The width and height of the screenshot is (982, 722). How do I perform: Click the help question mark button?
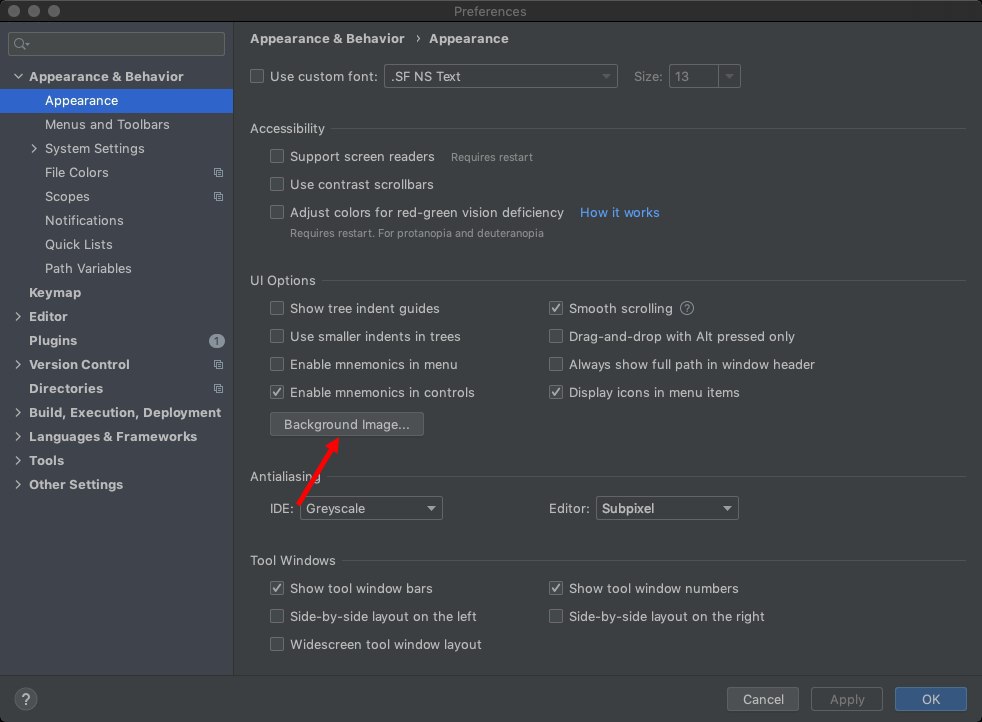27,699
